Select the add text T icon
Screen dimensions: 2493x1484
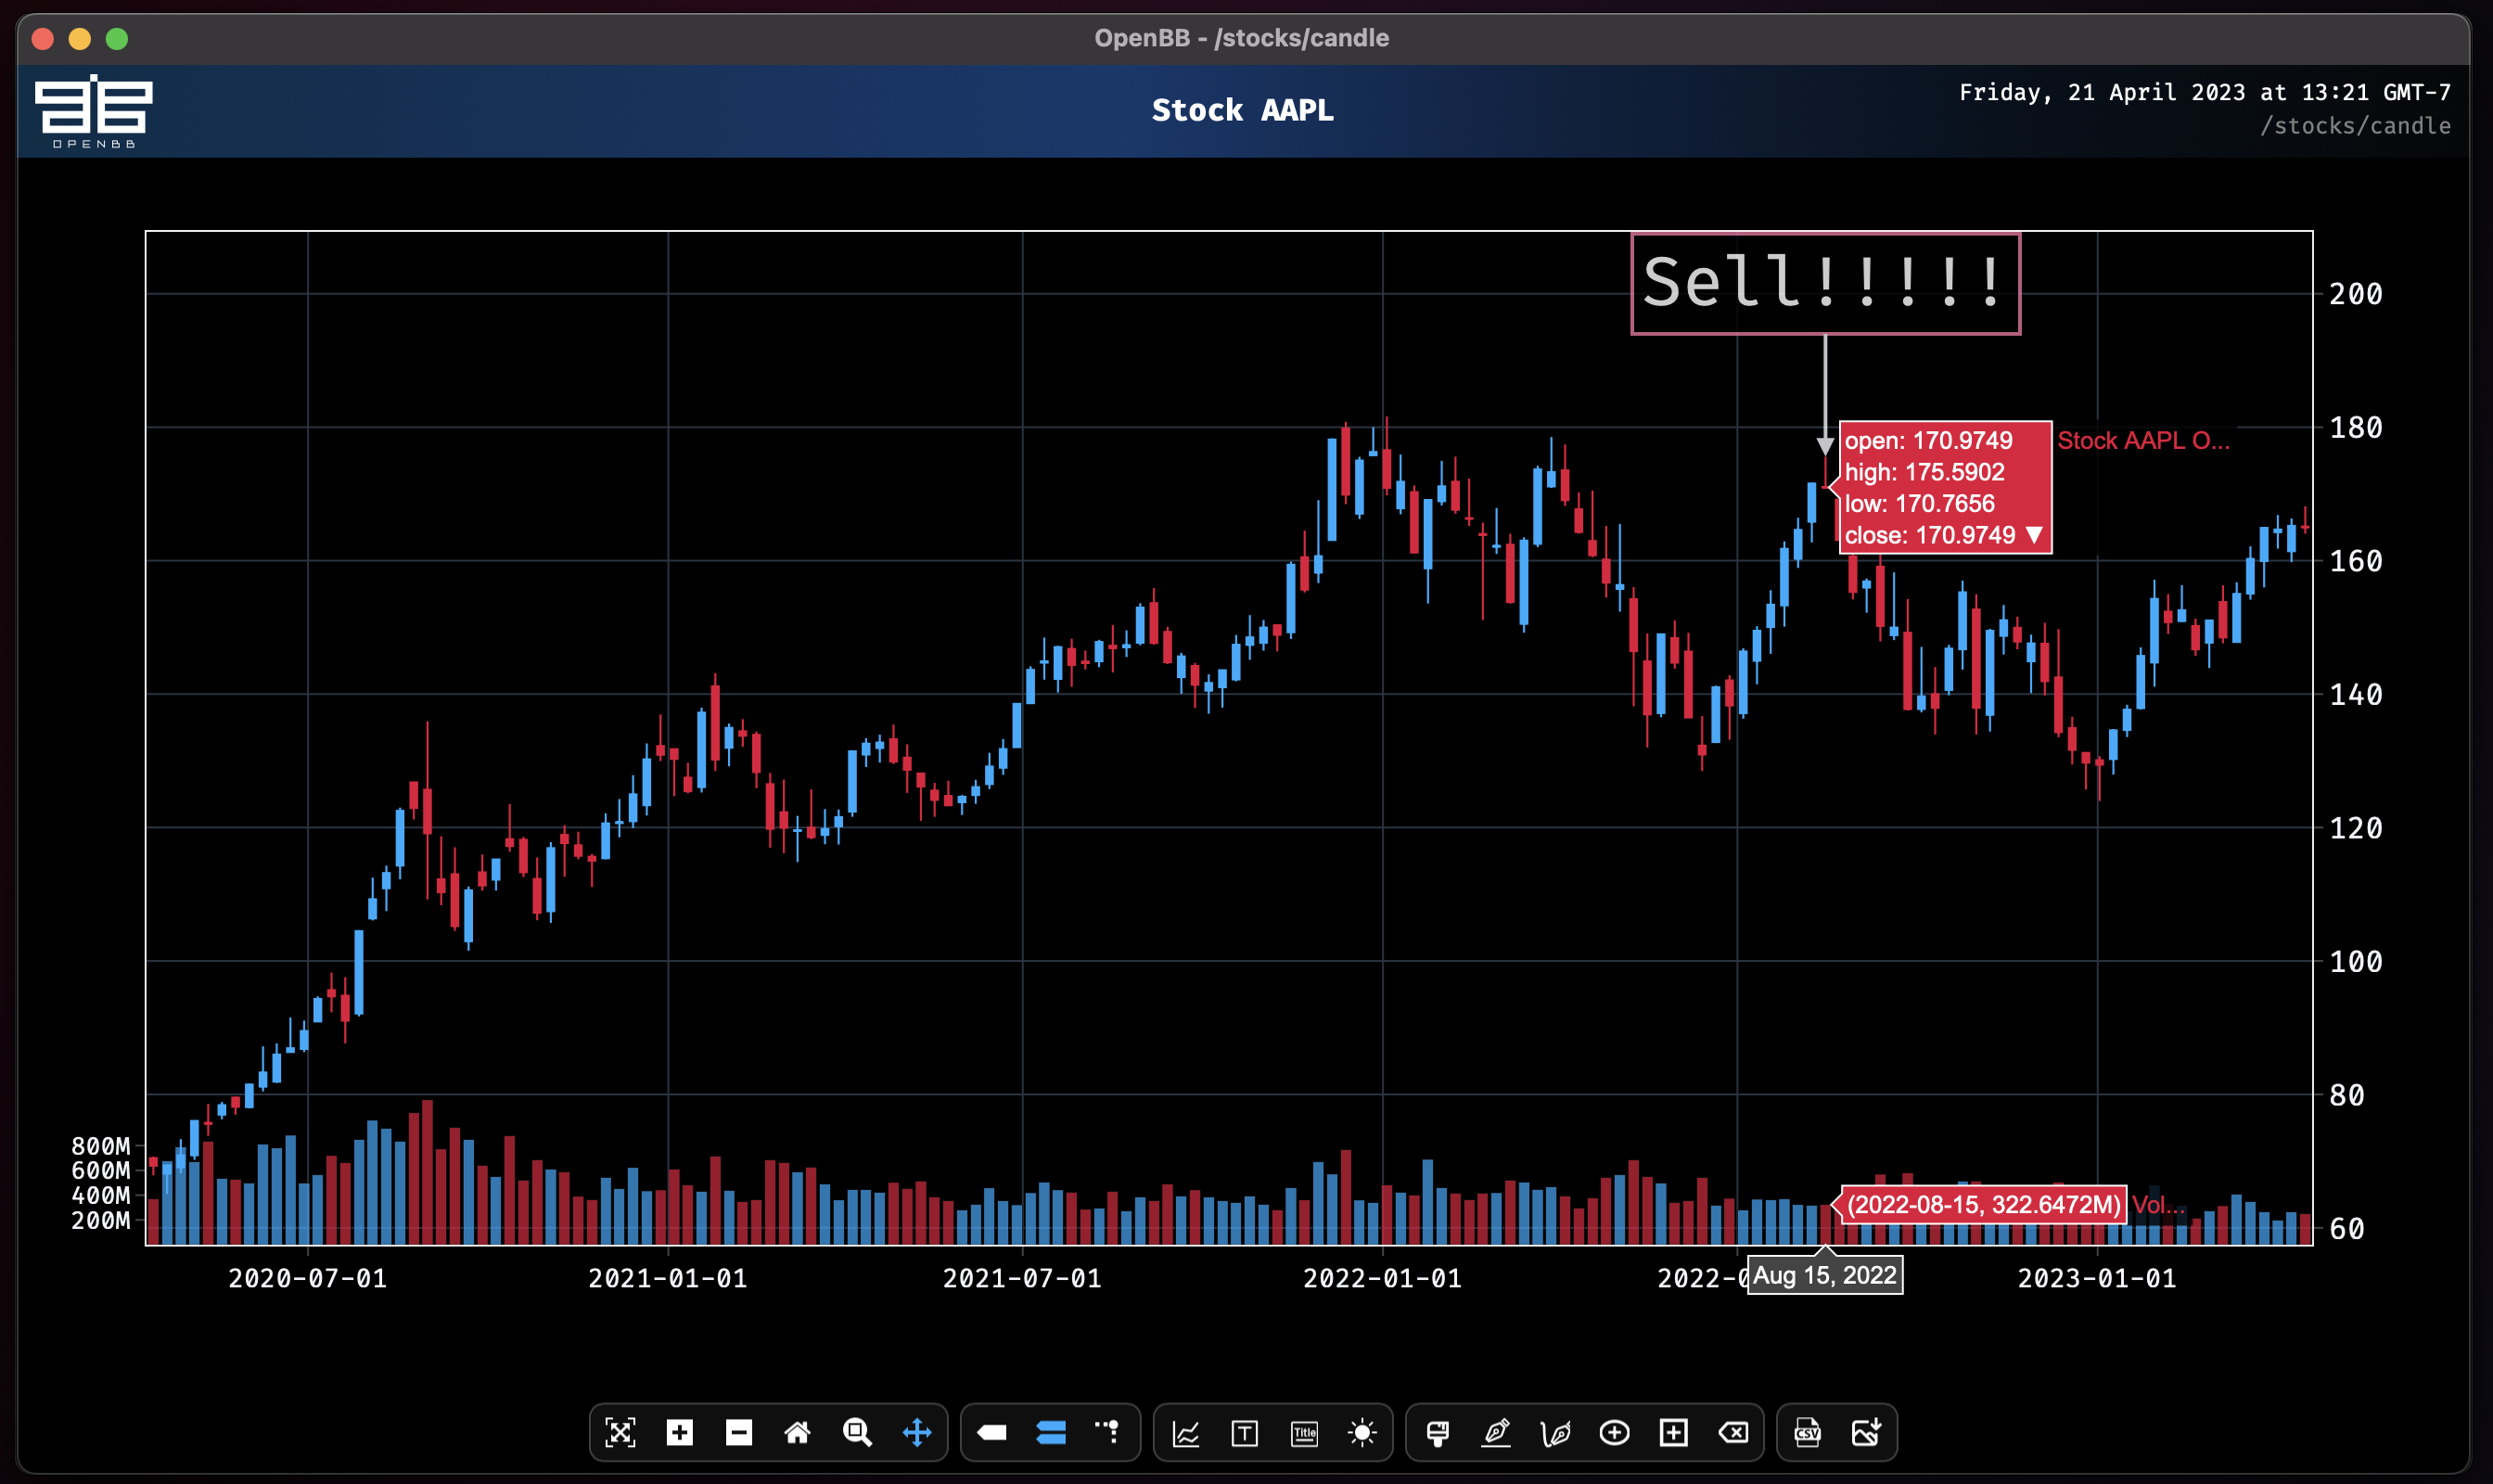[x=1245, y=1433]
